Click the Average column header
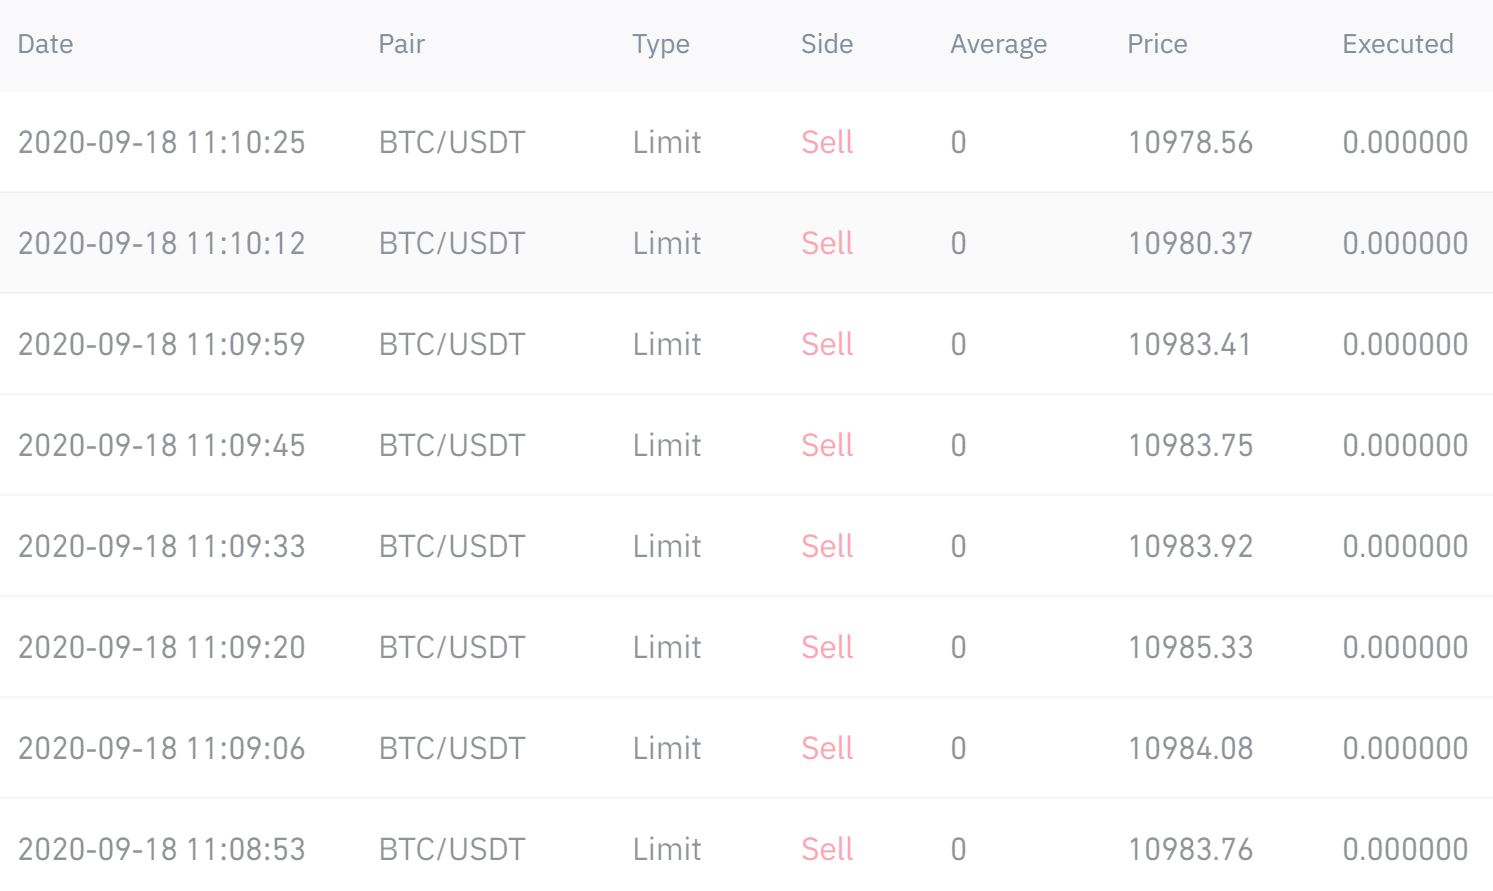Screen dimensions: 1493x891 pos(998,45)
